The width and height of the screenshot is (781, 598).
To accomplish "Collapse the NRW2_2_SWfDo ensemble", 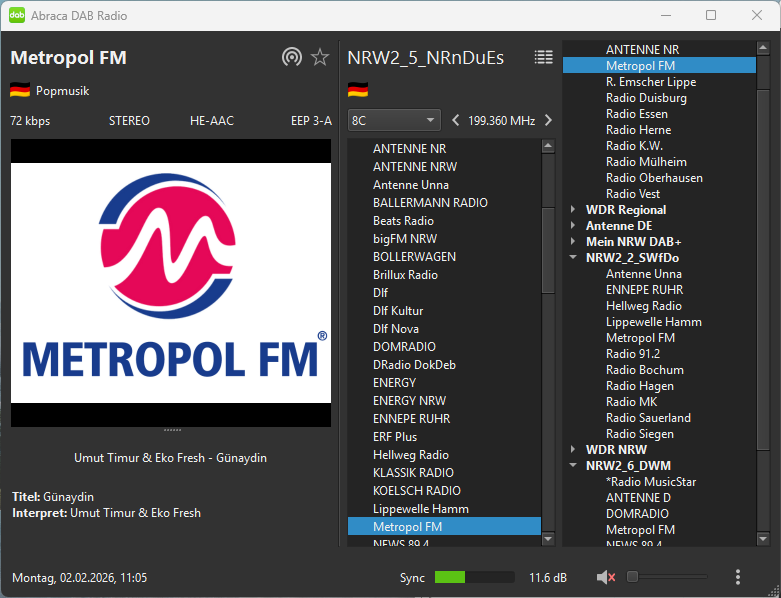I will click(x=573, y=258).
